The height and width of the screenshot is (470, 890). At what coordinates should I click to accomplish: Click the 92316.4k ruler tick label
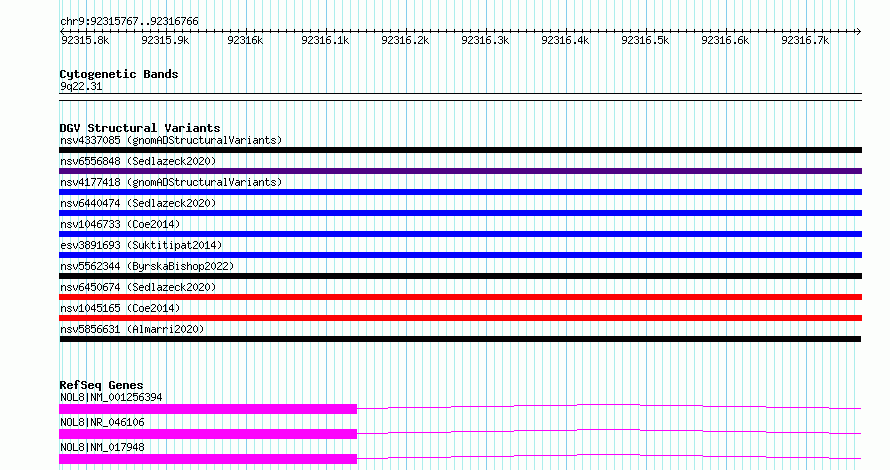[x=565, y=41]
